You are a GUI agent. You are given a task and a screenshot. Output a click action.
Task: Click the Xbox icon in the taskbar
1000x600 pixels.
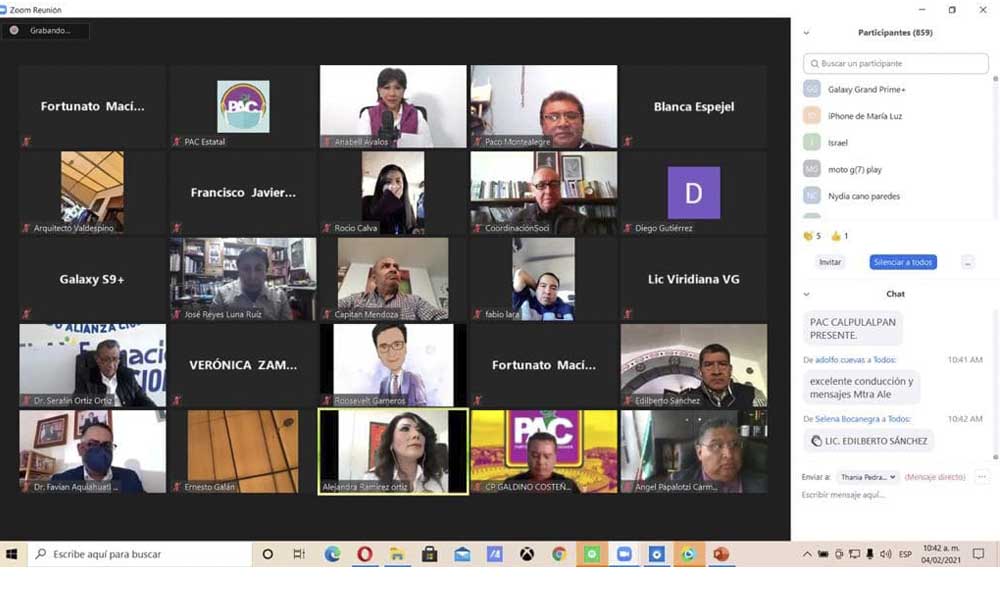[527, 554]
